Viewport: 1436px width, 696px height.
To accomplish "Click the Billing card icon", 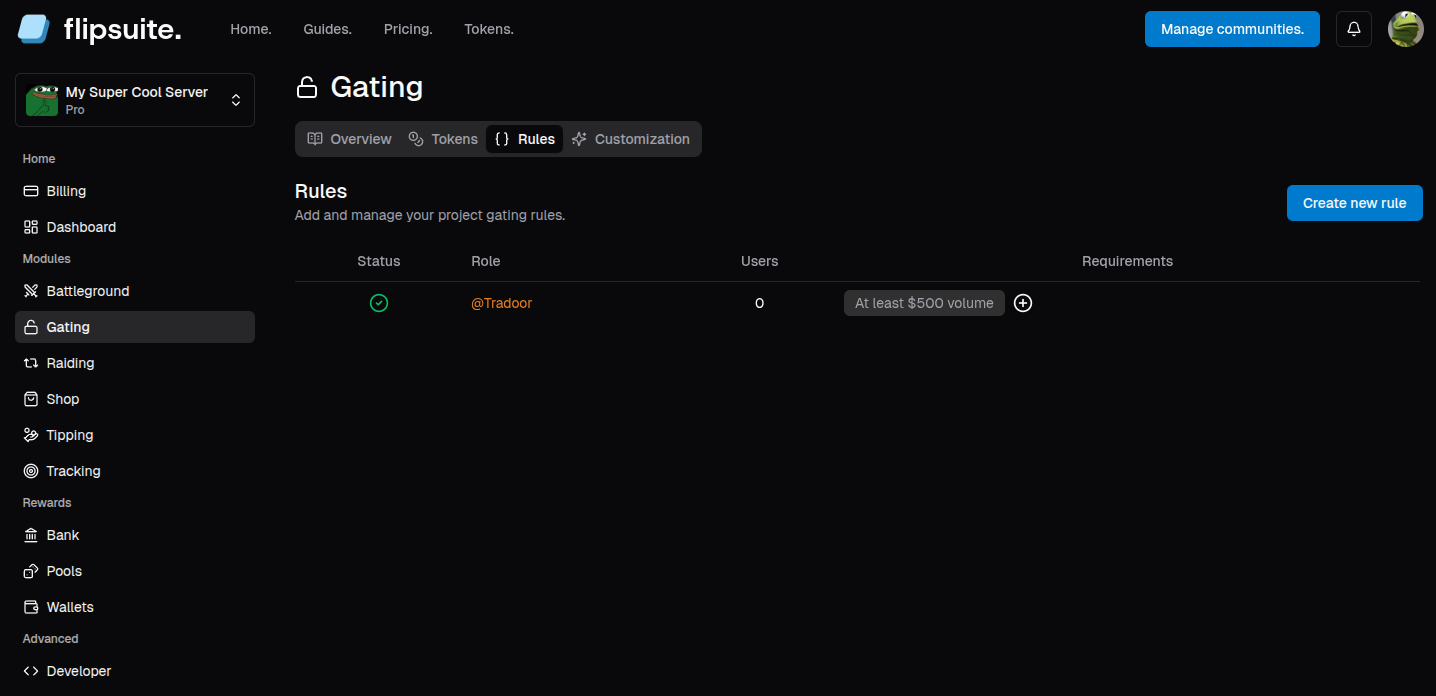I will [x=31, y=191].
